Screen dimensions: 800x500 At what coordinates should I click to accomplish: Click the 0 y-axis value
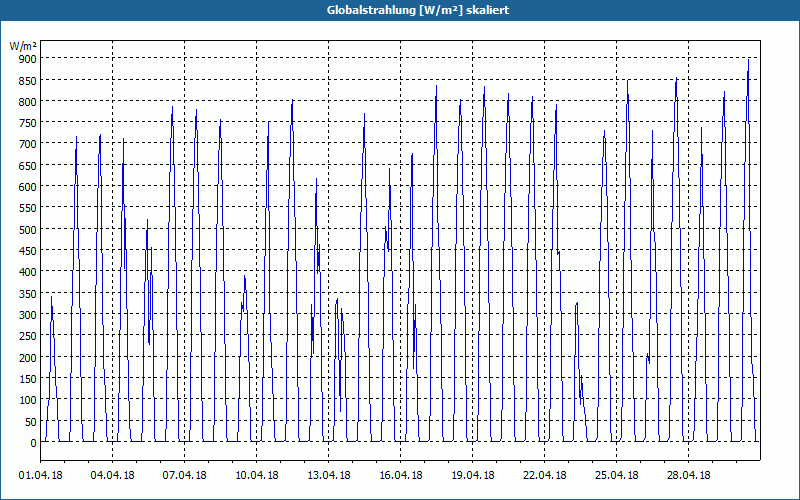tap(34, 443)
